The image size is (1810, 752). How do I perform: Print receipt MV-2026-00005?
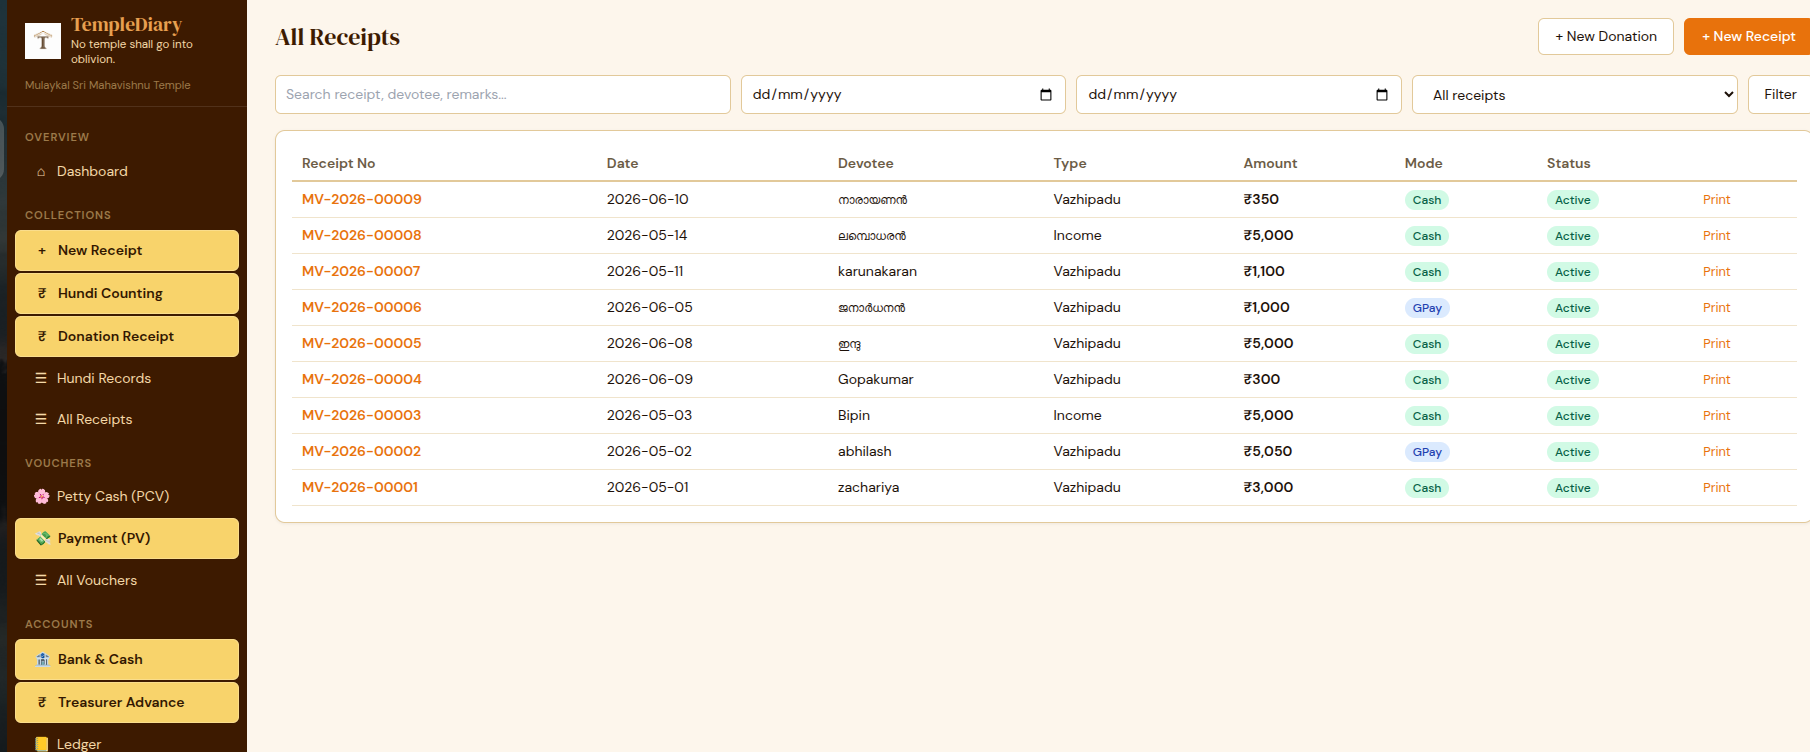click(1716, 344)
